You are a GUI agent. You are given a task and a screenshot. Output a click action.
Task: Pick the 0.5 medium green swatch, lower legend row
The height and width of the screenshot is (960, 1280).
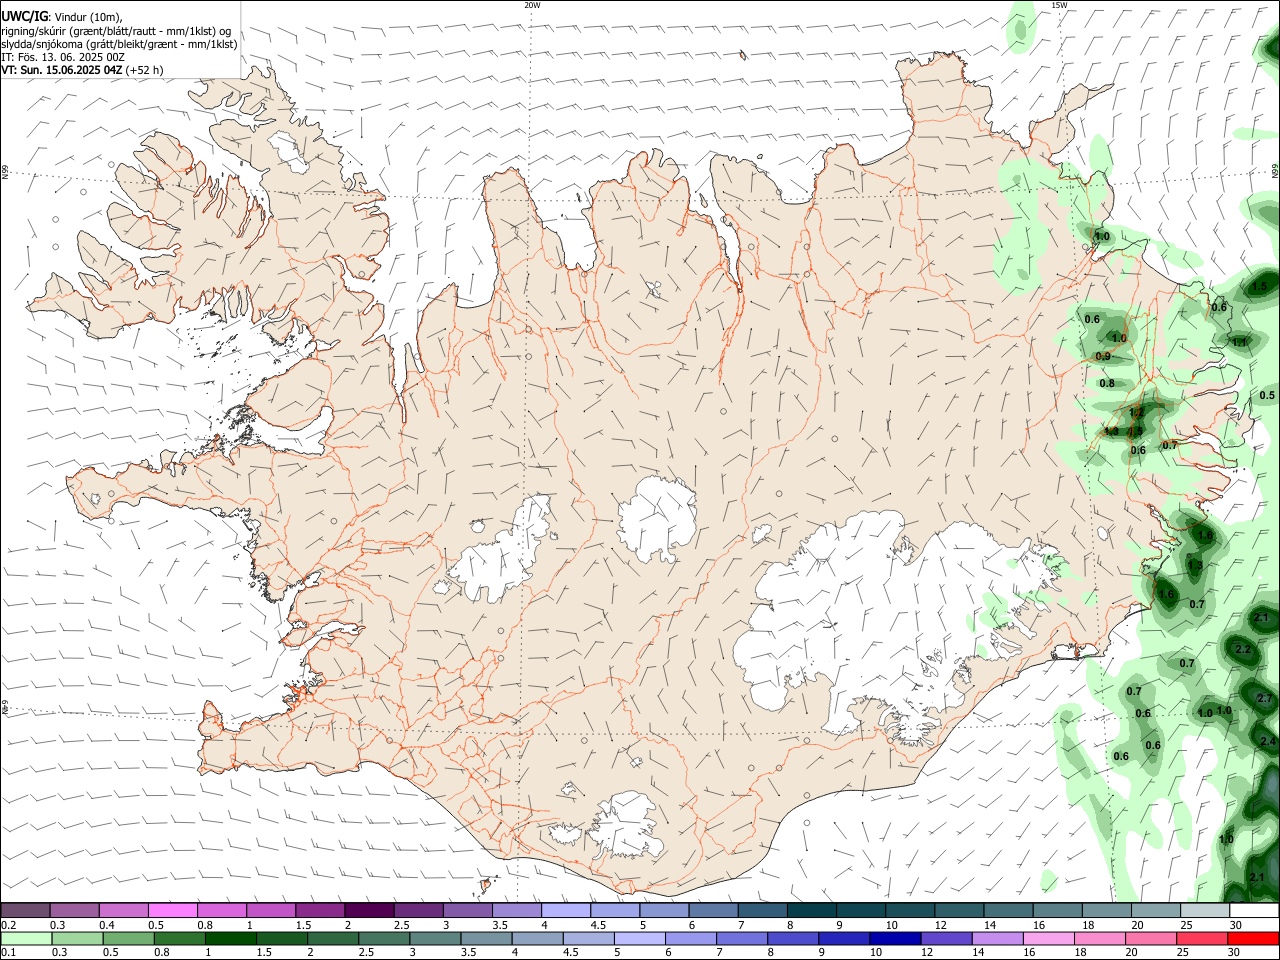tap(128, 938)
